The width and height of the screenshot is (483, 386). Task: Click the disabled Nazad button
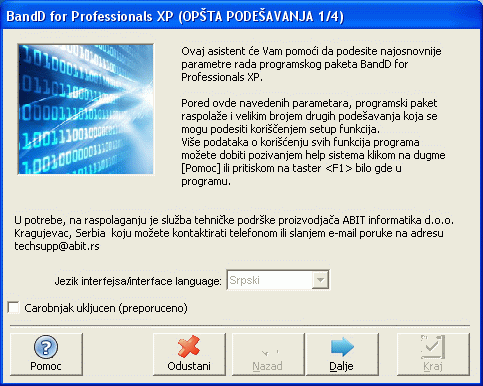coord(268,354)
